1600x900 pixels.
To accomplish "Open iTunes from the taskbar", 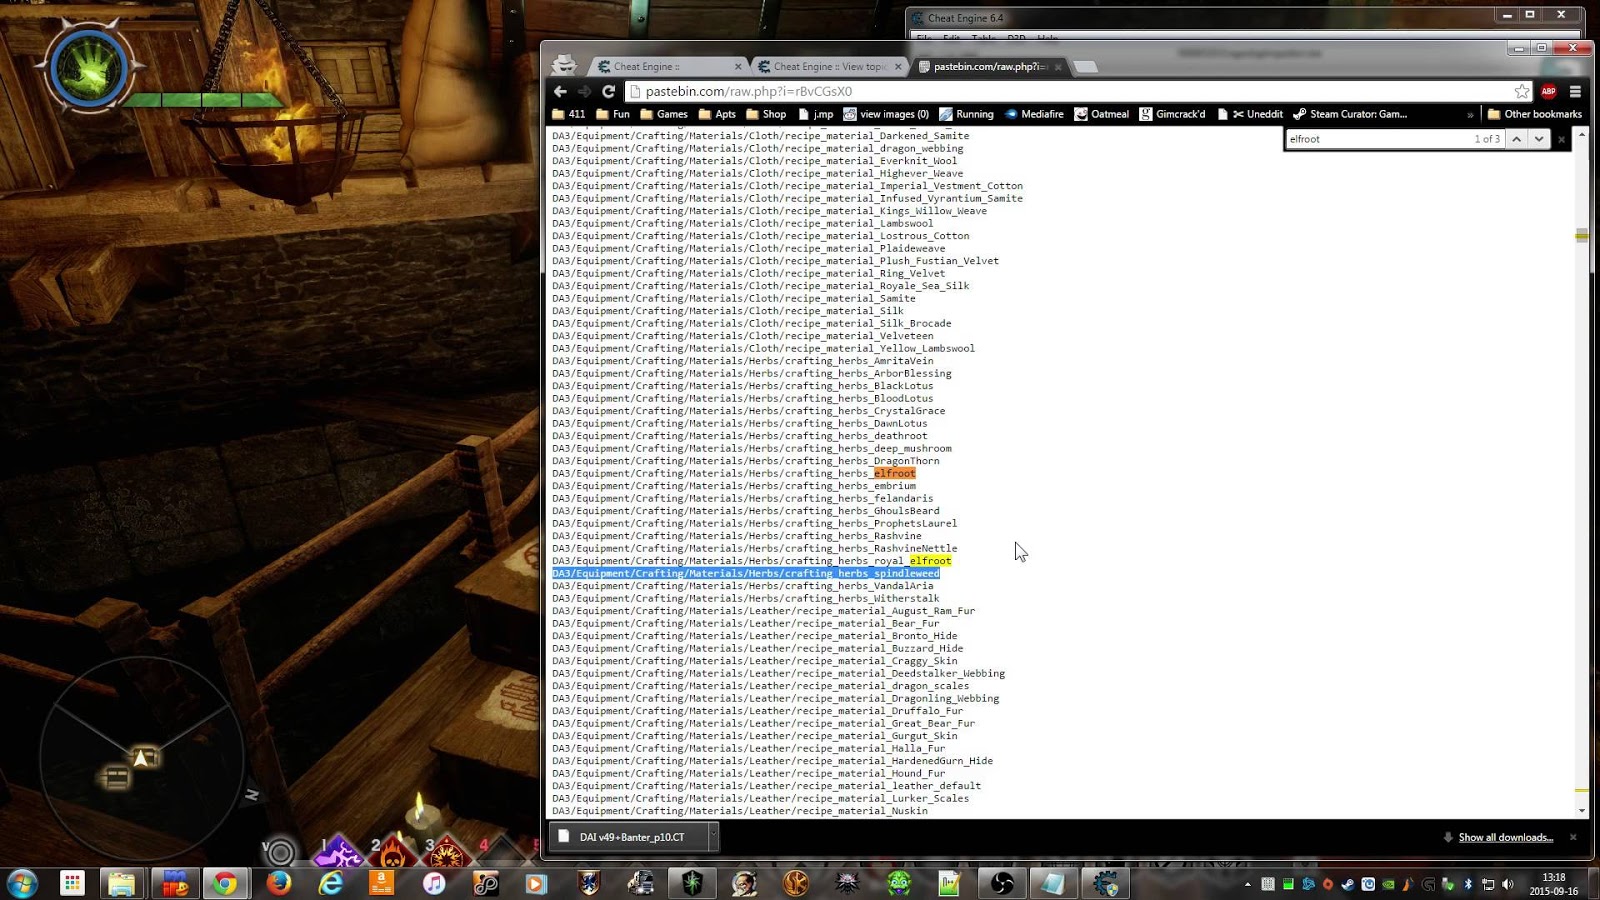I will [x=434, y=883].
